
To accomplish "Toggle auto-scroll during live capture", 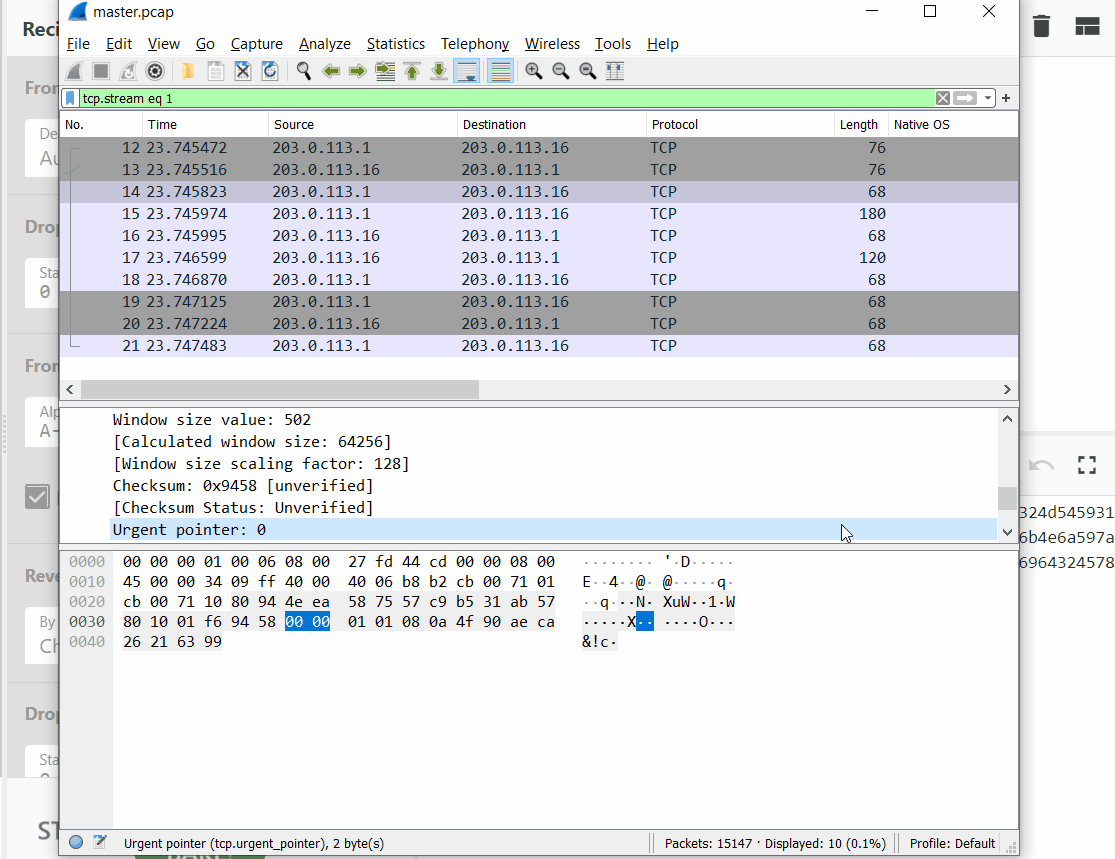I will (x=467, y=71).
